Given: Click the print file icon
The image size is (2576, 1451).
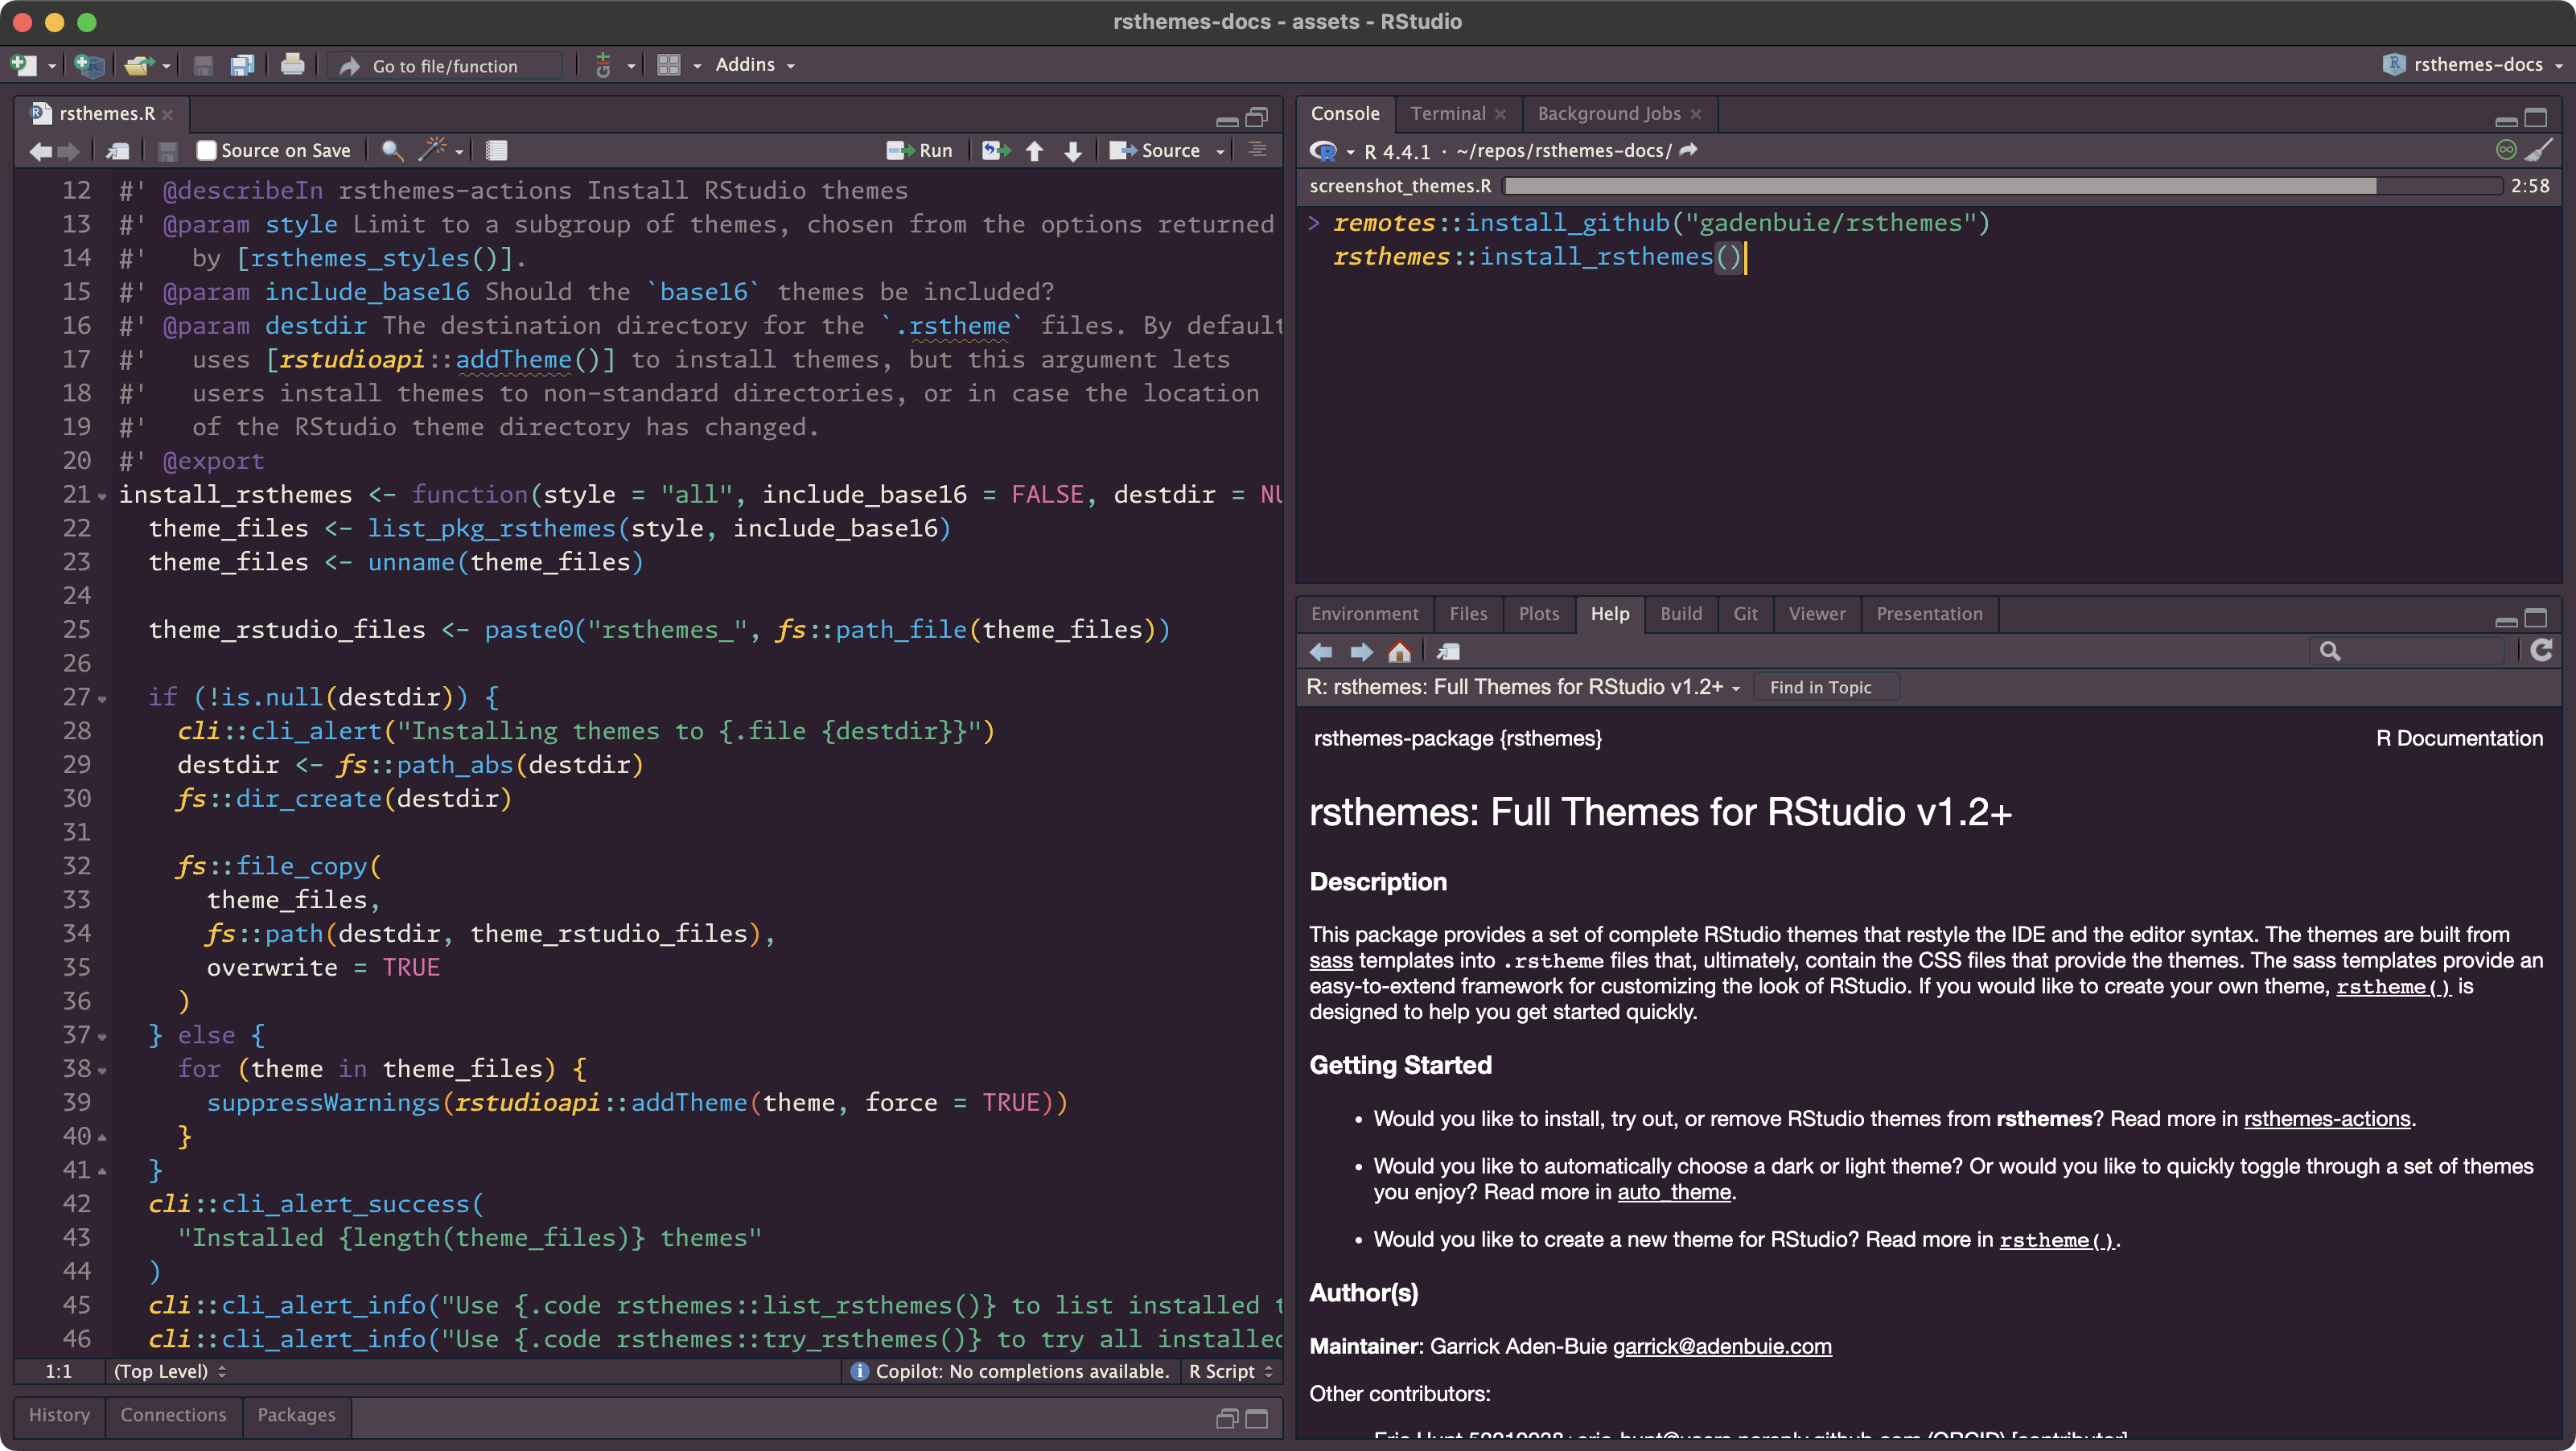Looking at the screenshot, I should coord(292,65).
